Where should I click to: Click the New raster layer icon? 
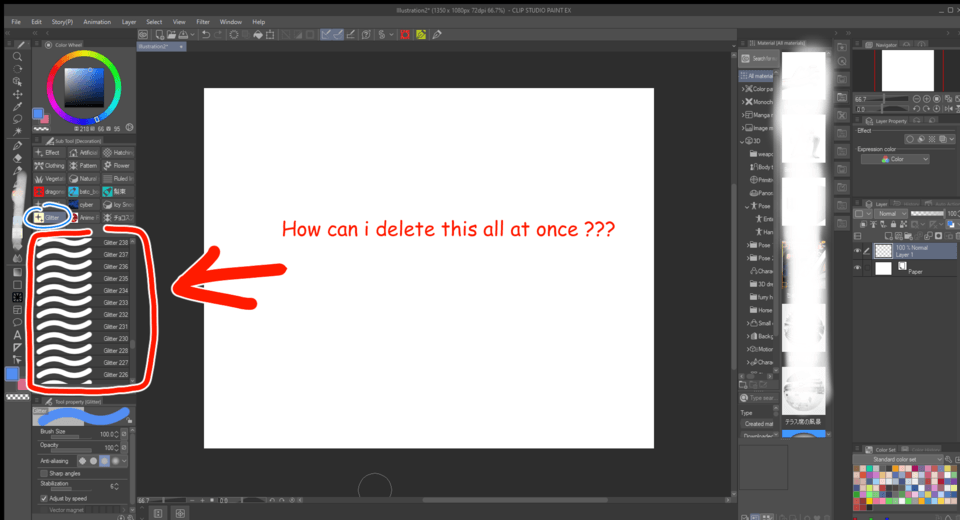point(888,236)
